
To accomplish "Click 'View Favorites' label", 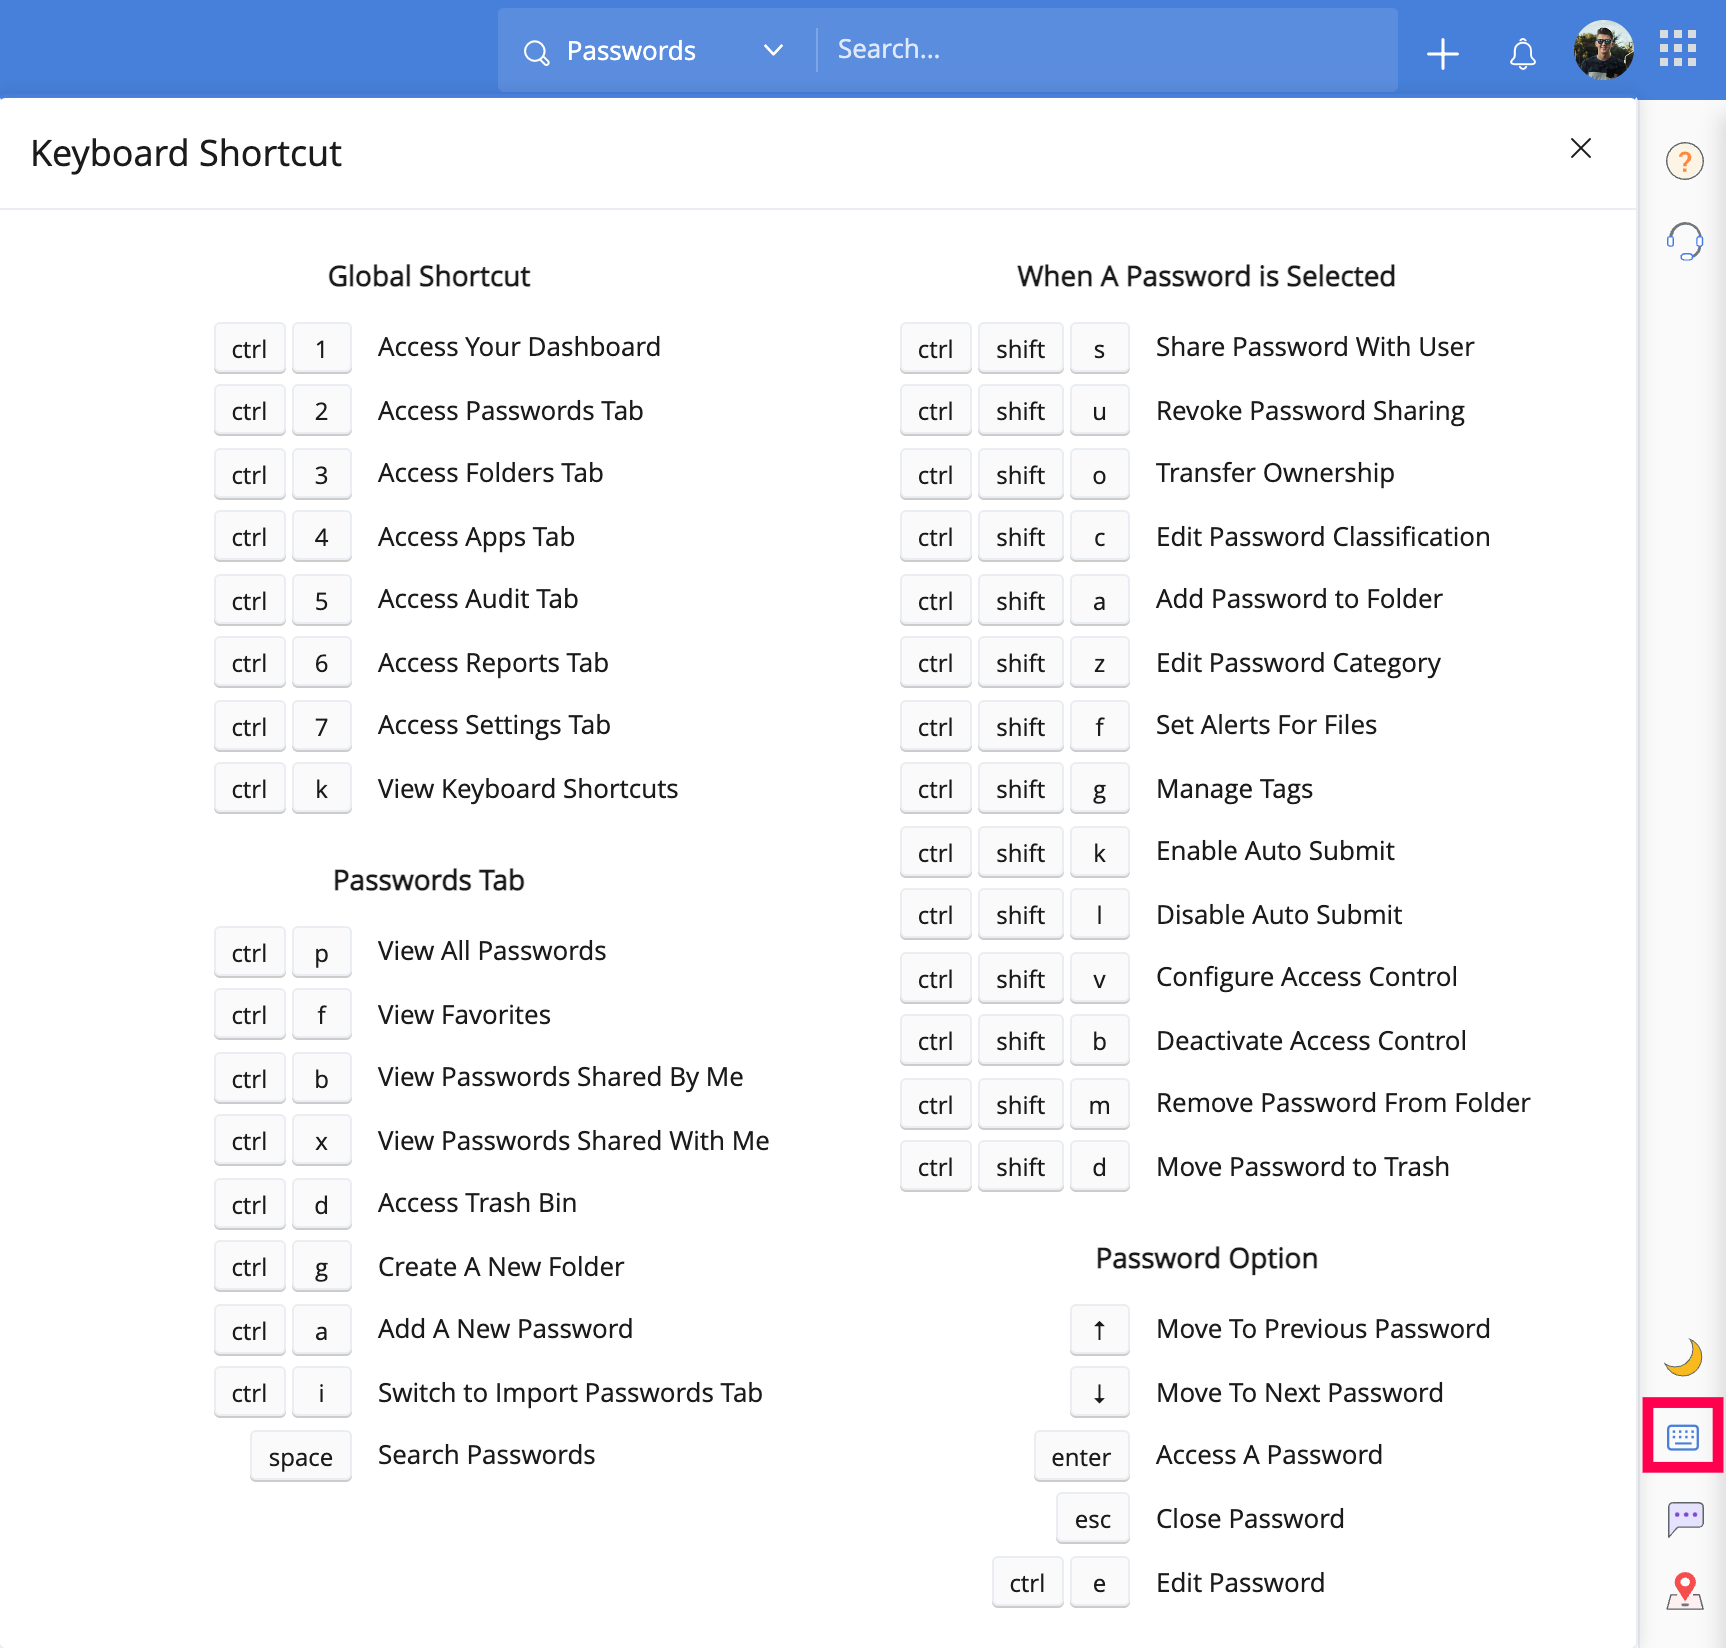I will (x=464, y=1015).
